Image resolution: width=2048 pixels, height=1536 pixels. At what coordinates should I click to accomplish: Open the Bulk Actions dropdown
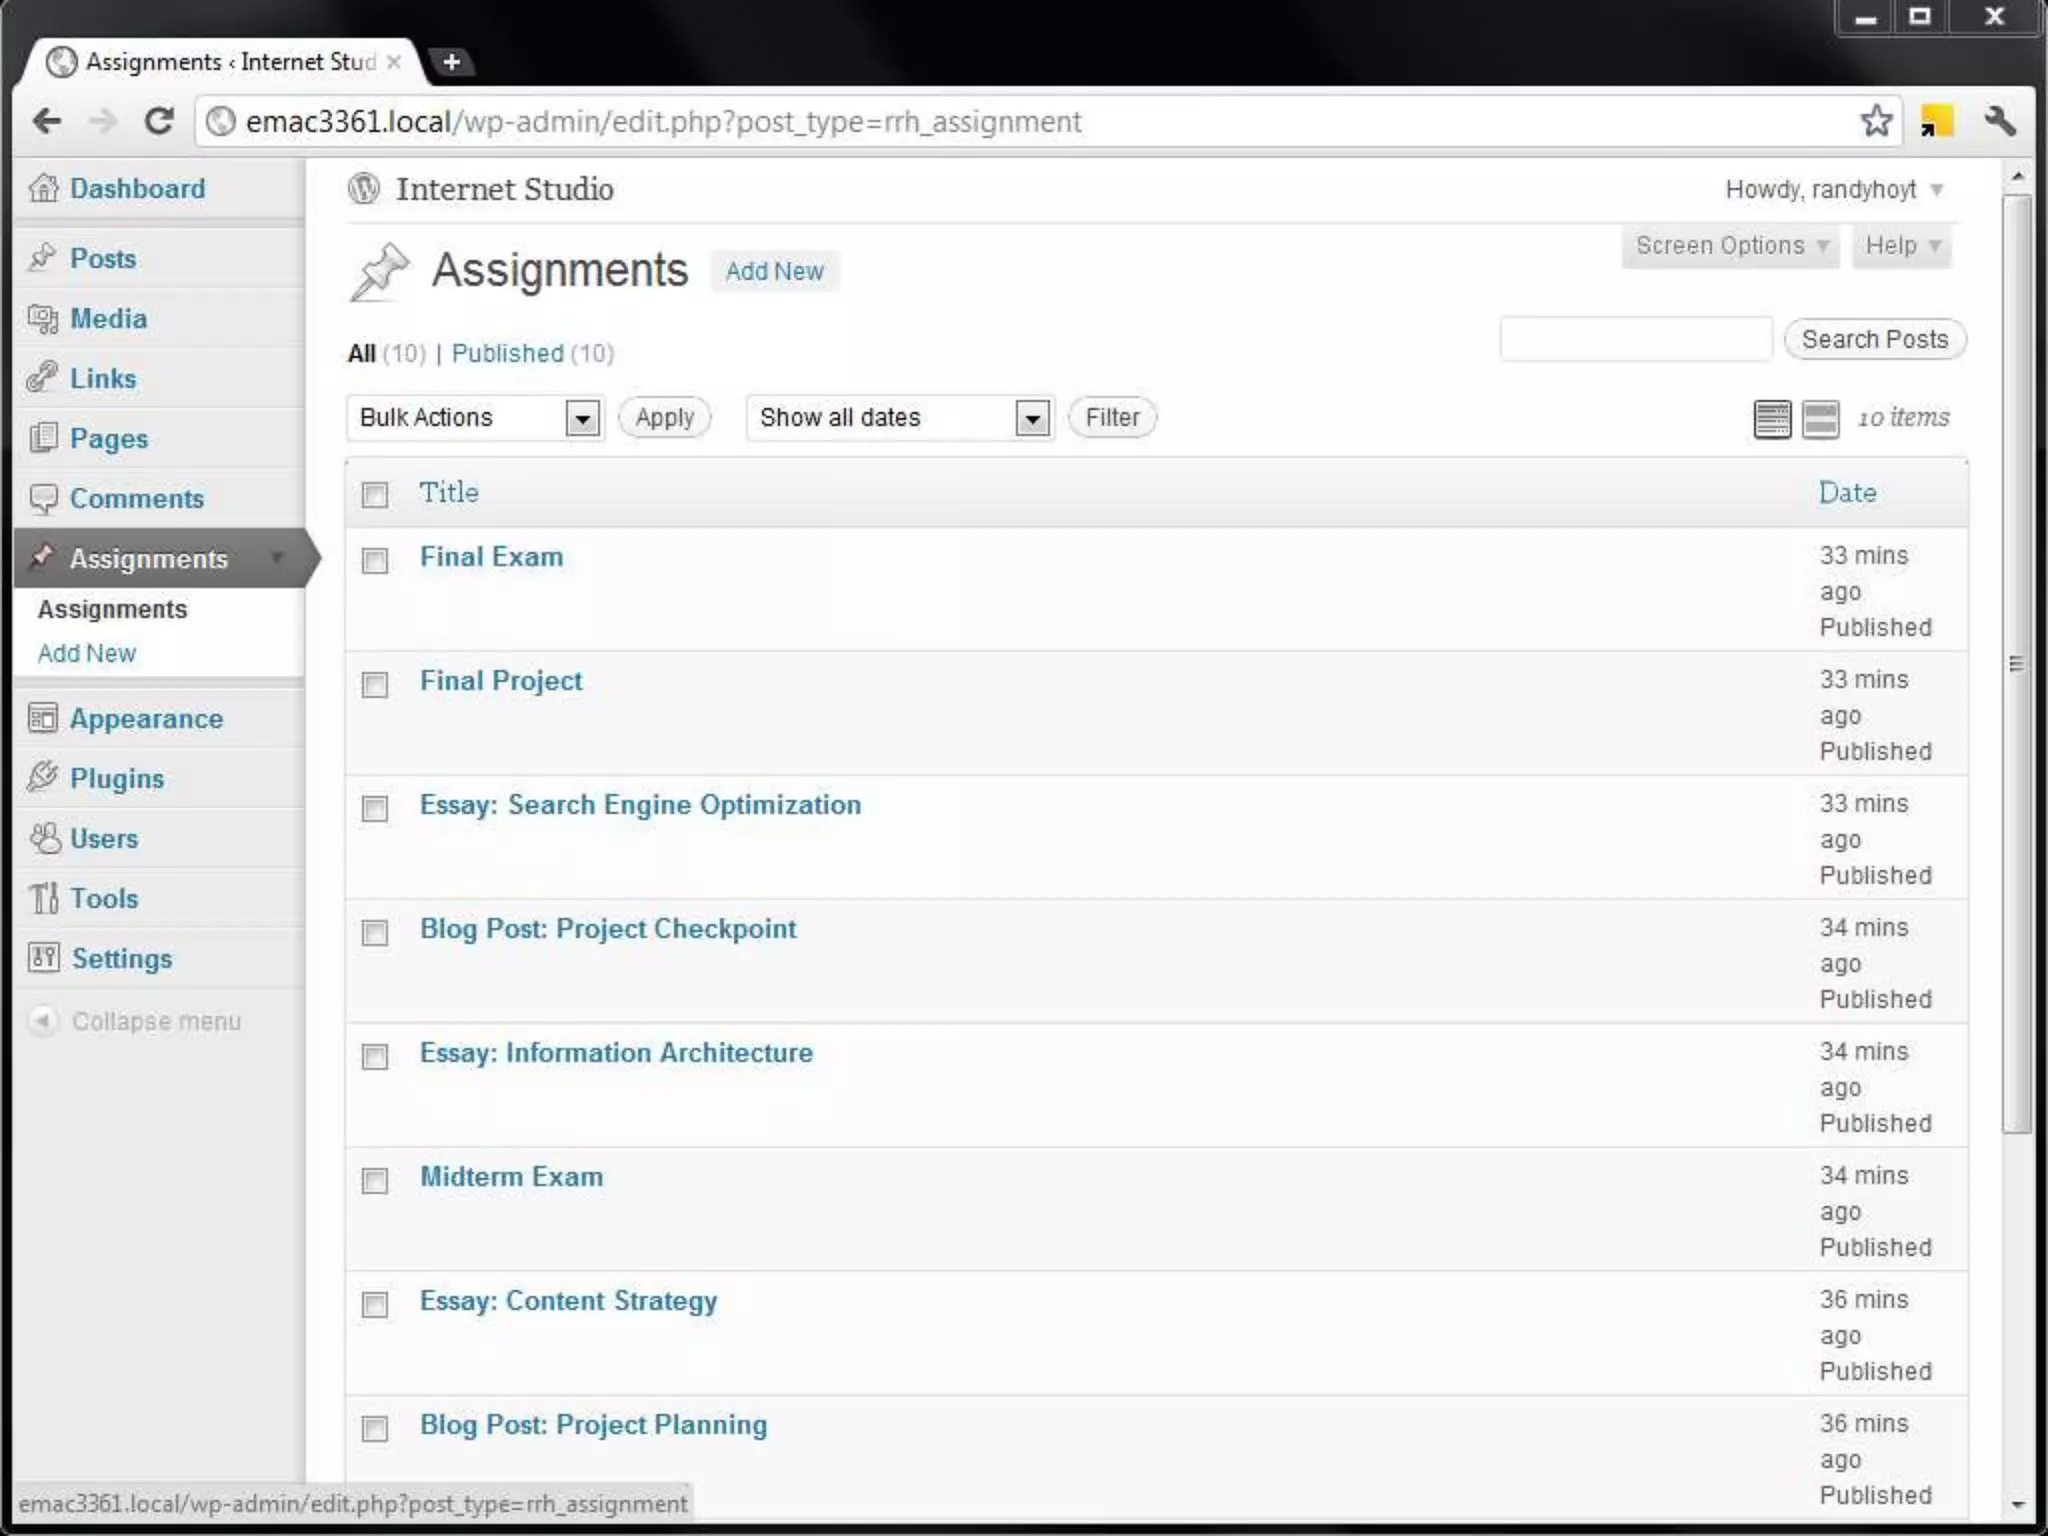474,418
